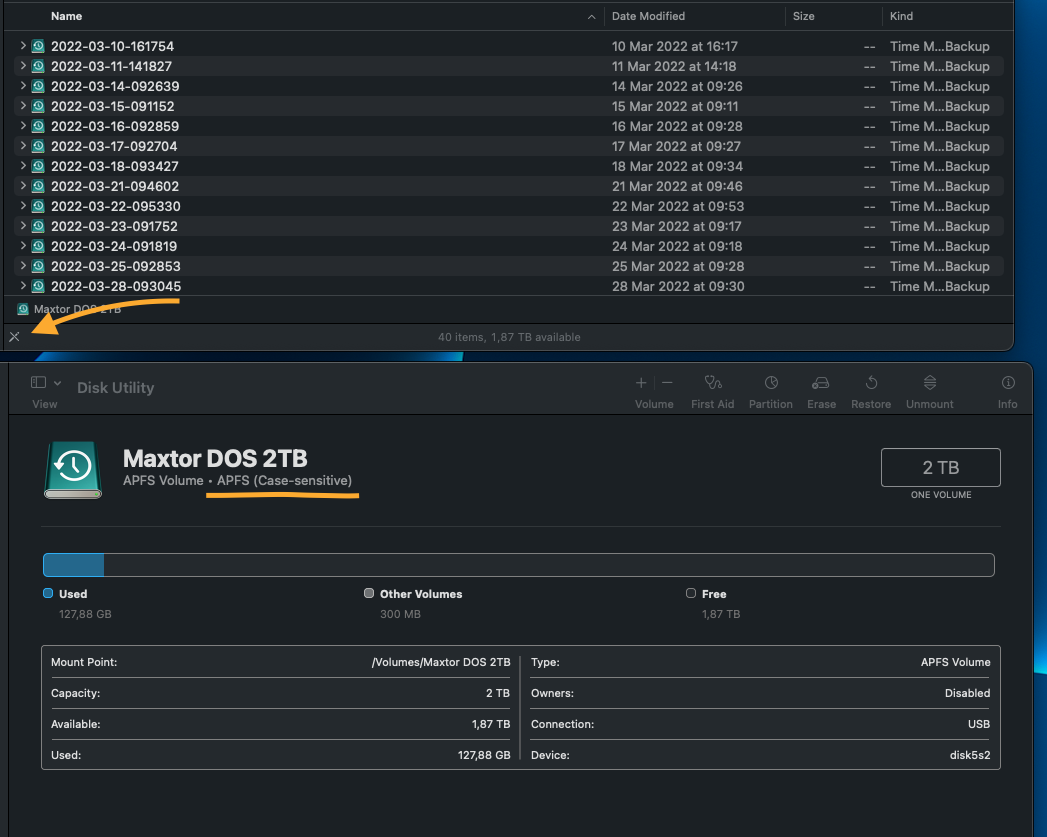
Task: Click the Disk Utility window title
Action: click(116, 388)
